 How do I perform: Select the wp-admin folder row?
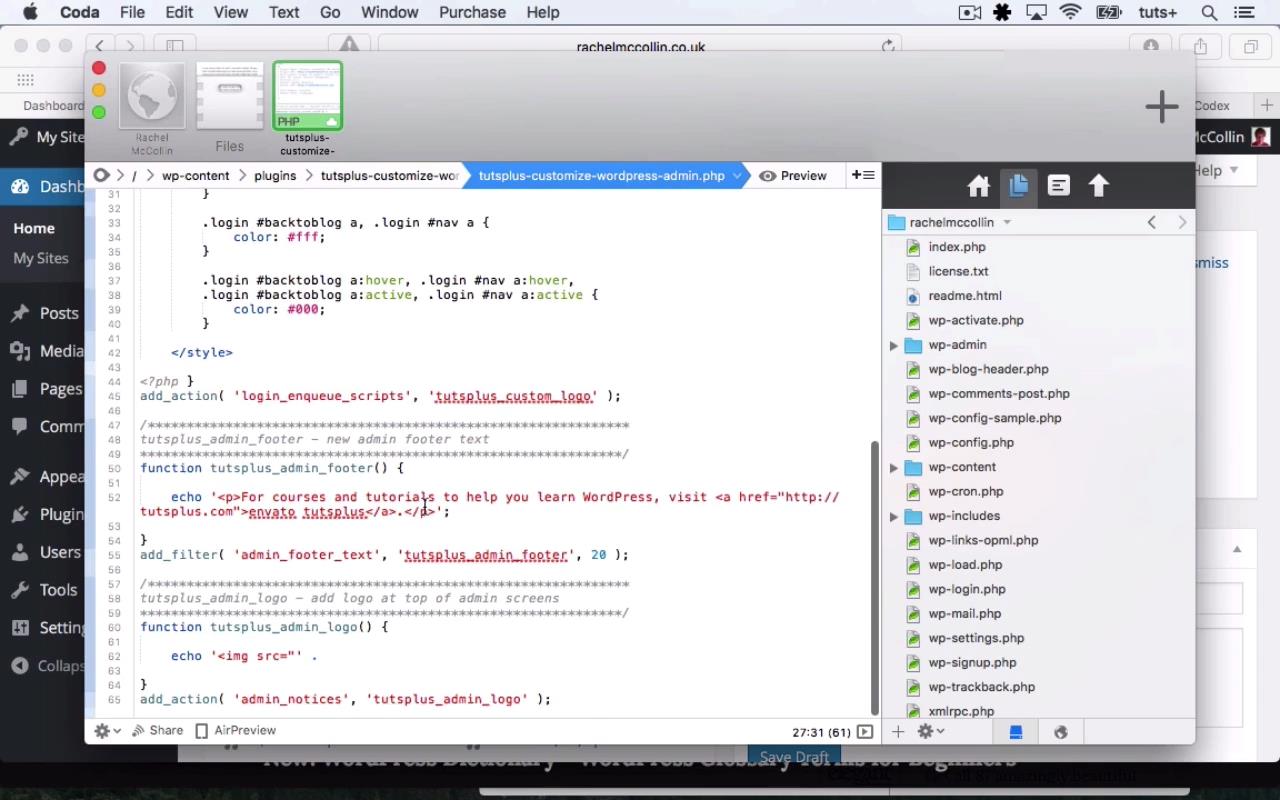pyautogui.click(x=1038, y=345)
